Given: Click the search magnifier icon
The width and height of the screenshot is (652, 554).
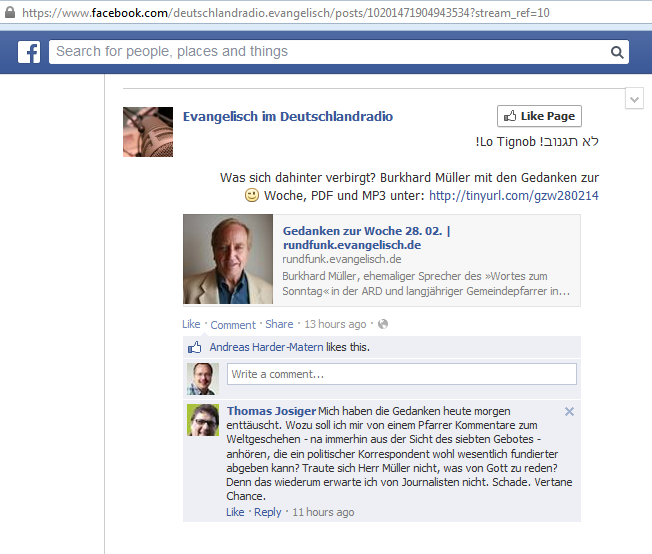Looking at the screenshot, I should 617,52.
